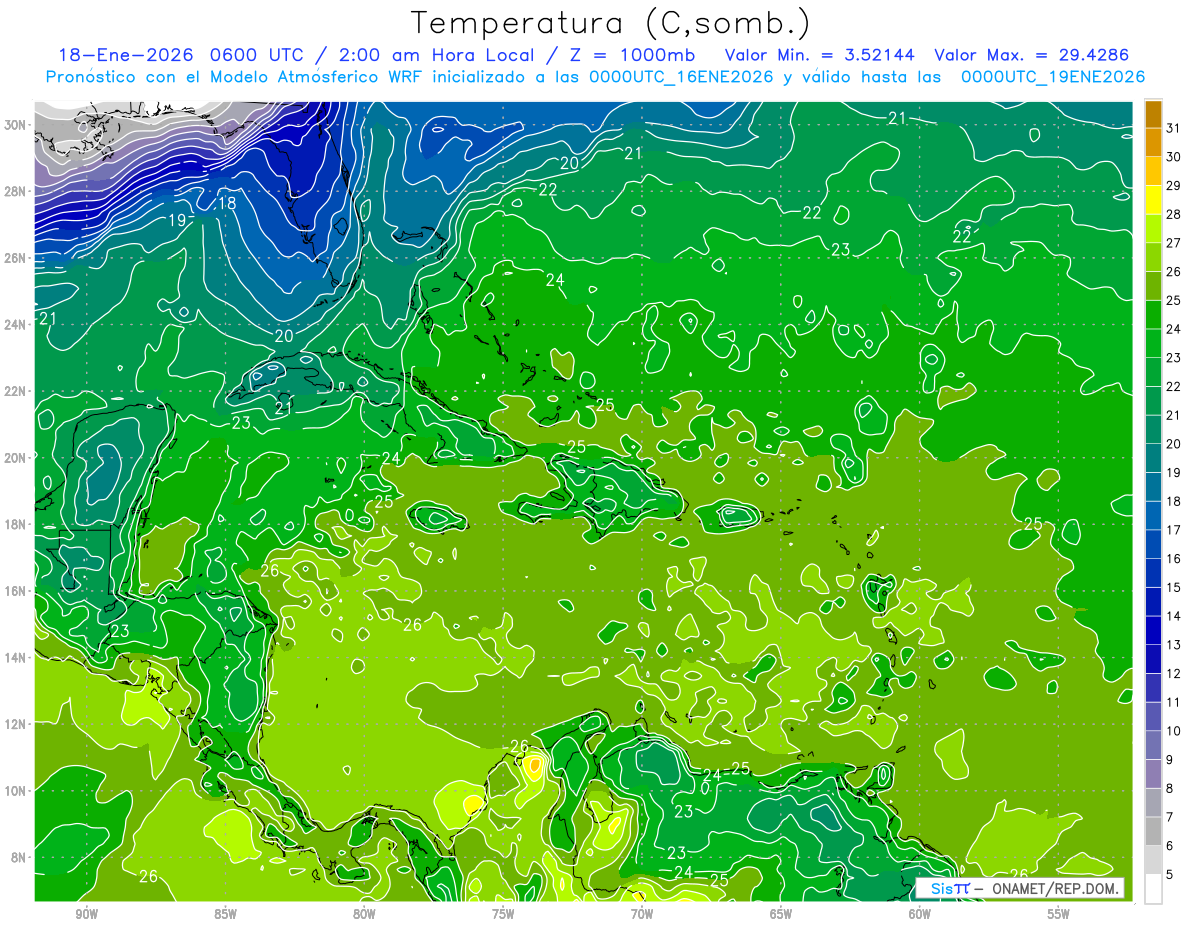Click longitude axis label "60W"
Screen dimensions: 1200x927
click(919, 915)
